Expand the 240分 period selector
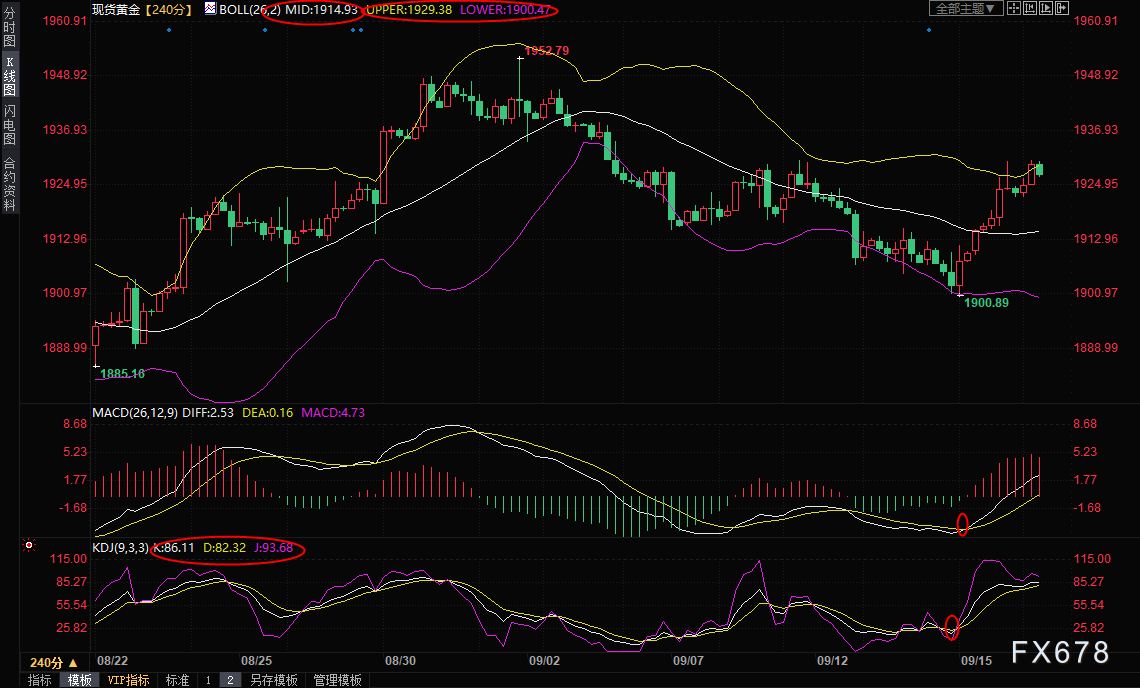Viewport: 1140px width, 688px height. (x=54, y=663)
